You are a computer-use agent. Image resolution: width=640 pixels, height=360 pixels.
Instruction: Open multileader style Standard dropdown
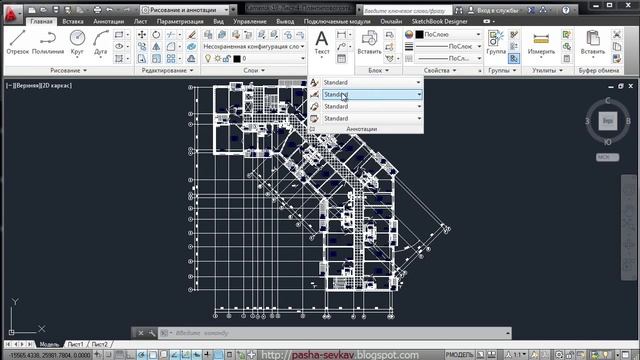[x=372, y=107]
